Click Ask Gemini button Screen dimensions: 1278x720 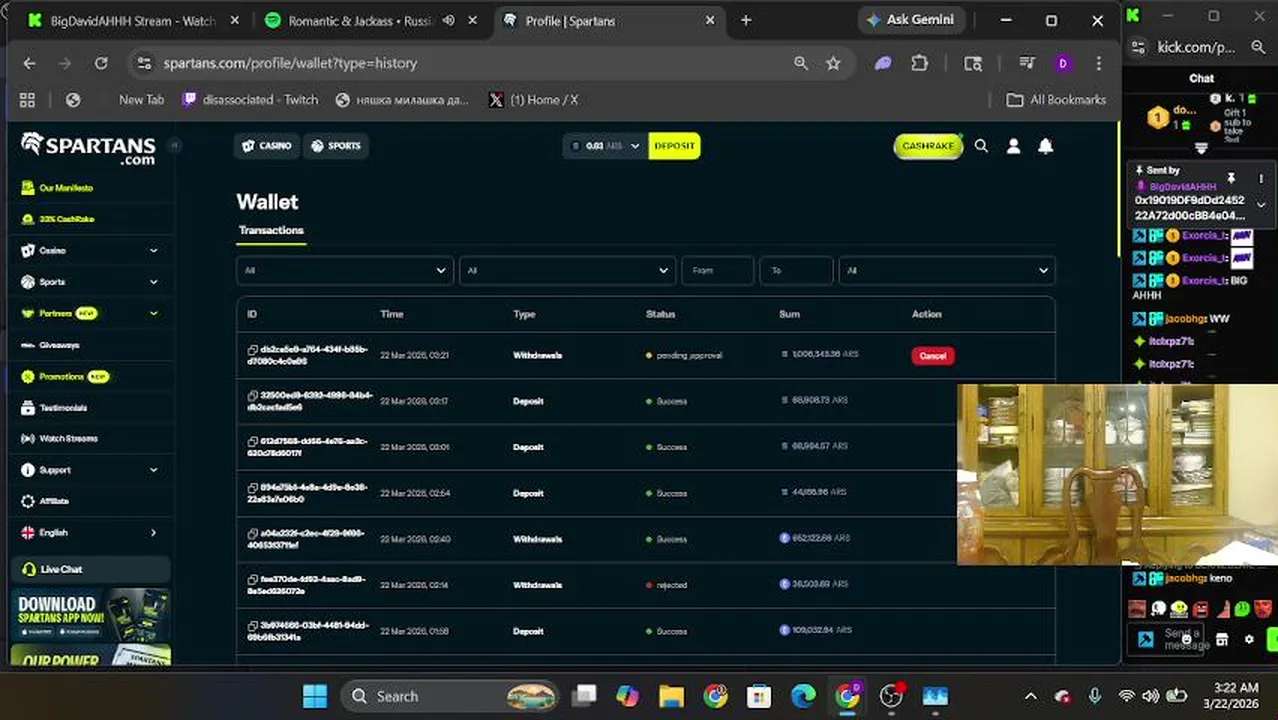(910, 20)
